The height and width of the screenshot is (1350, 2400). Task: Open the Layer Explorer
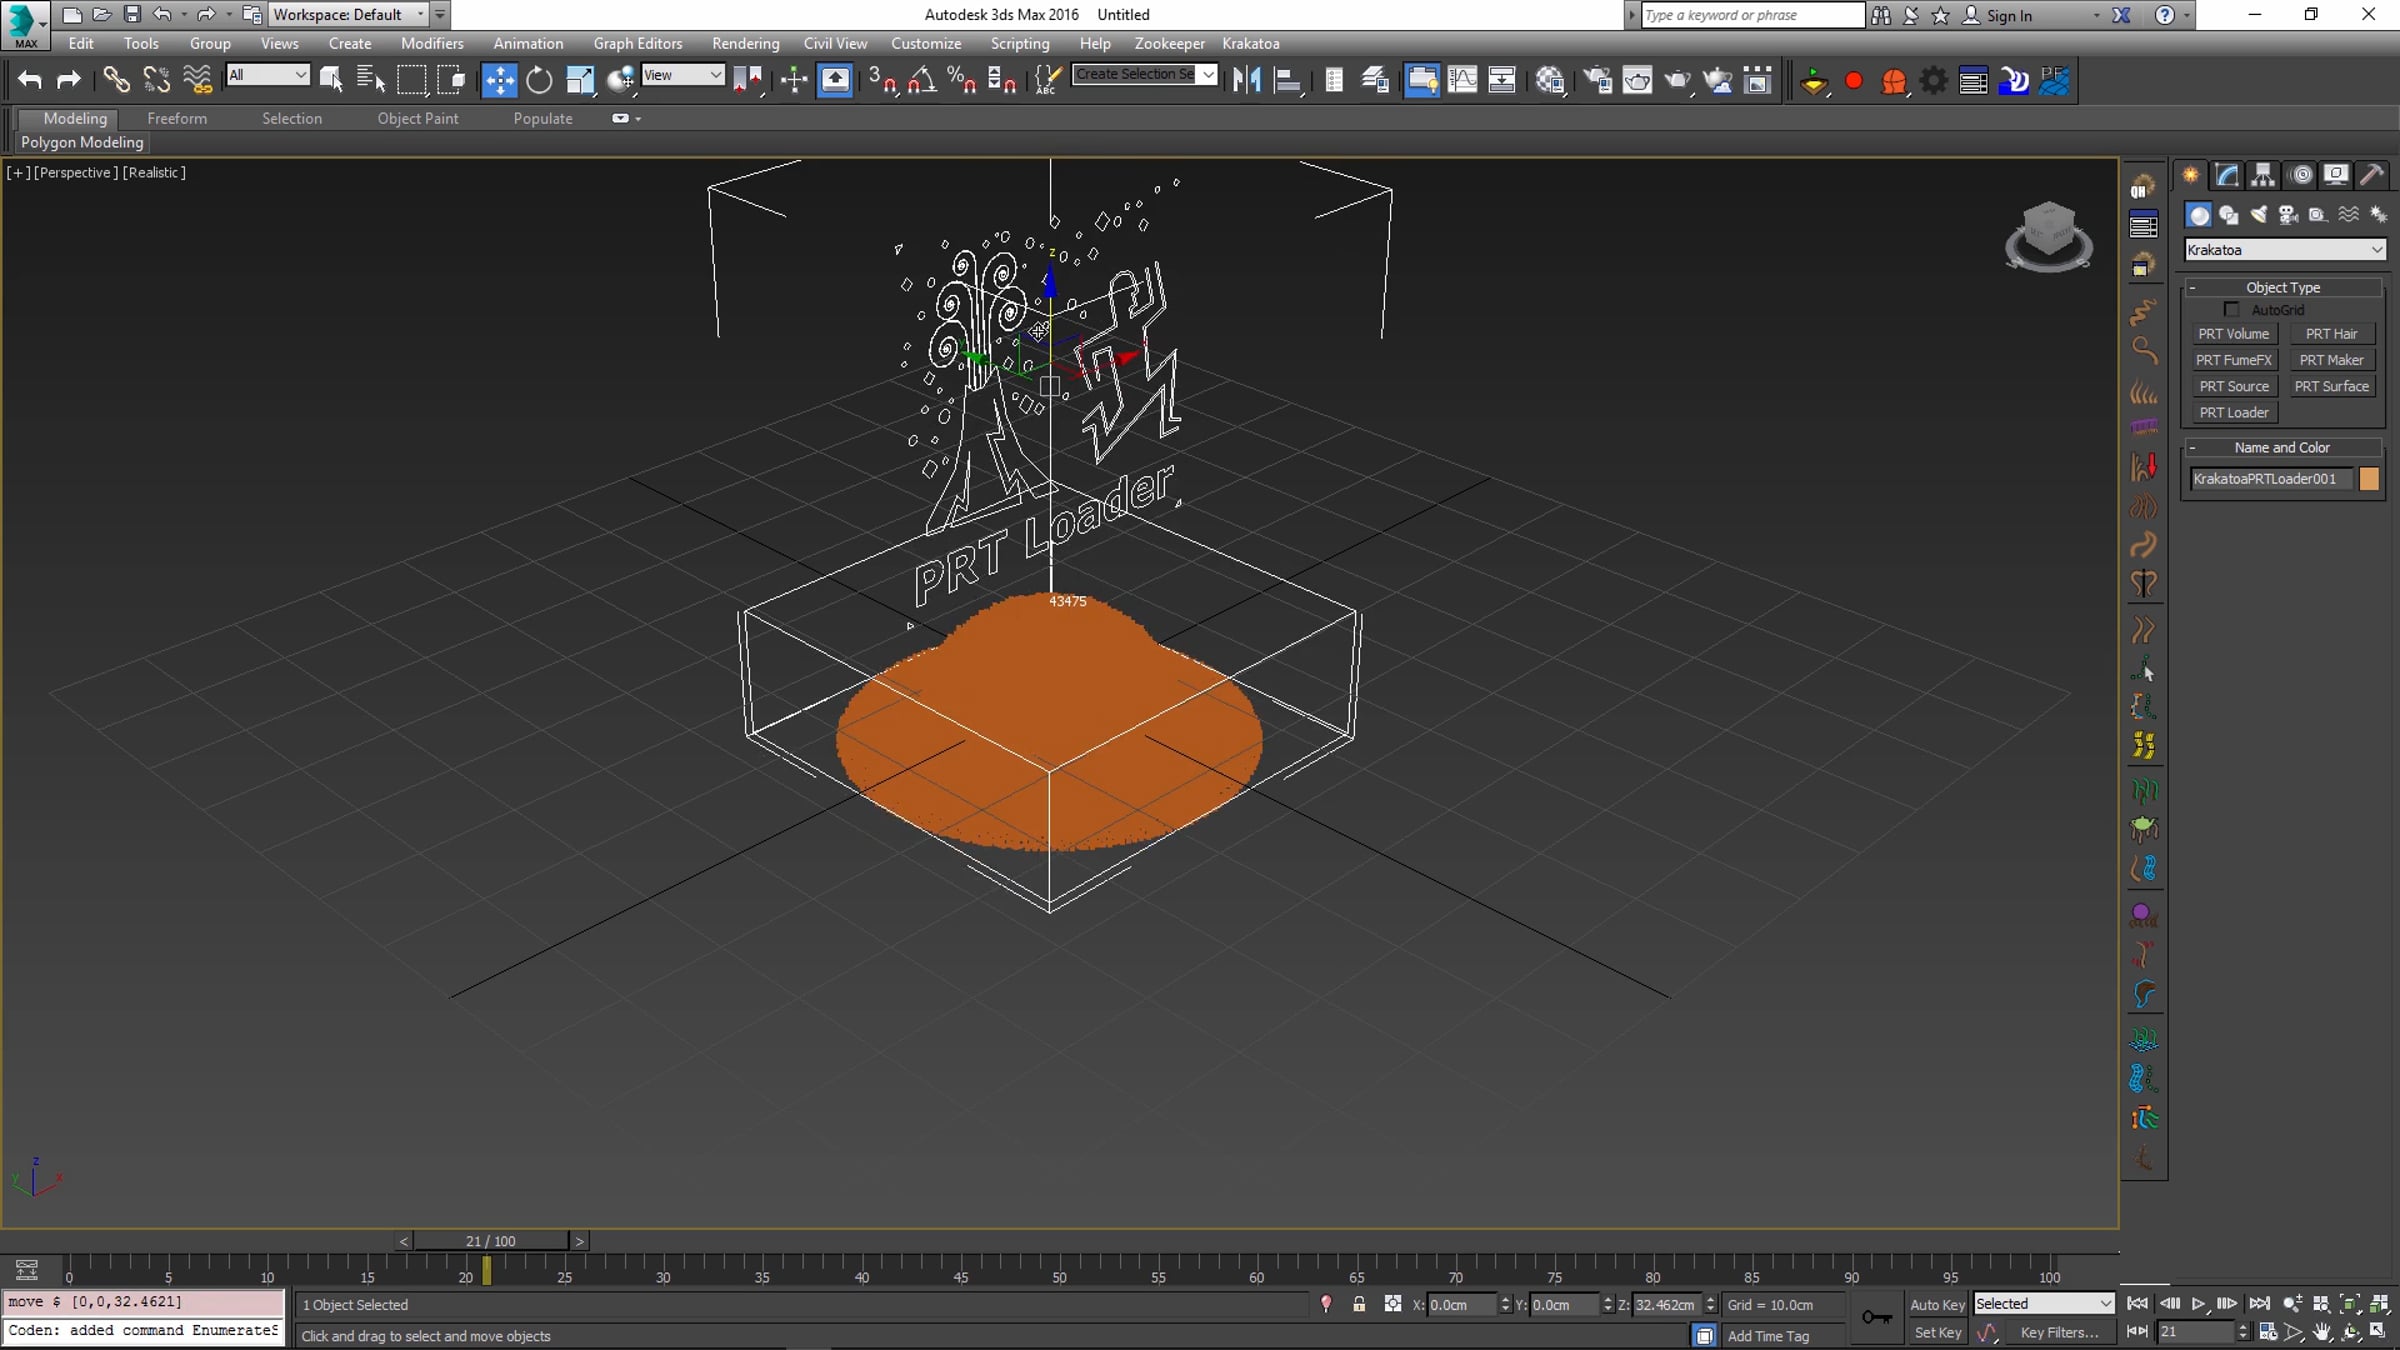1376,80
